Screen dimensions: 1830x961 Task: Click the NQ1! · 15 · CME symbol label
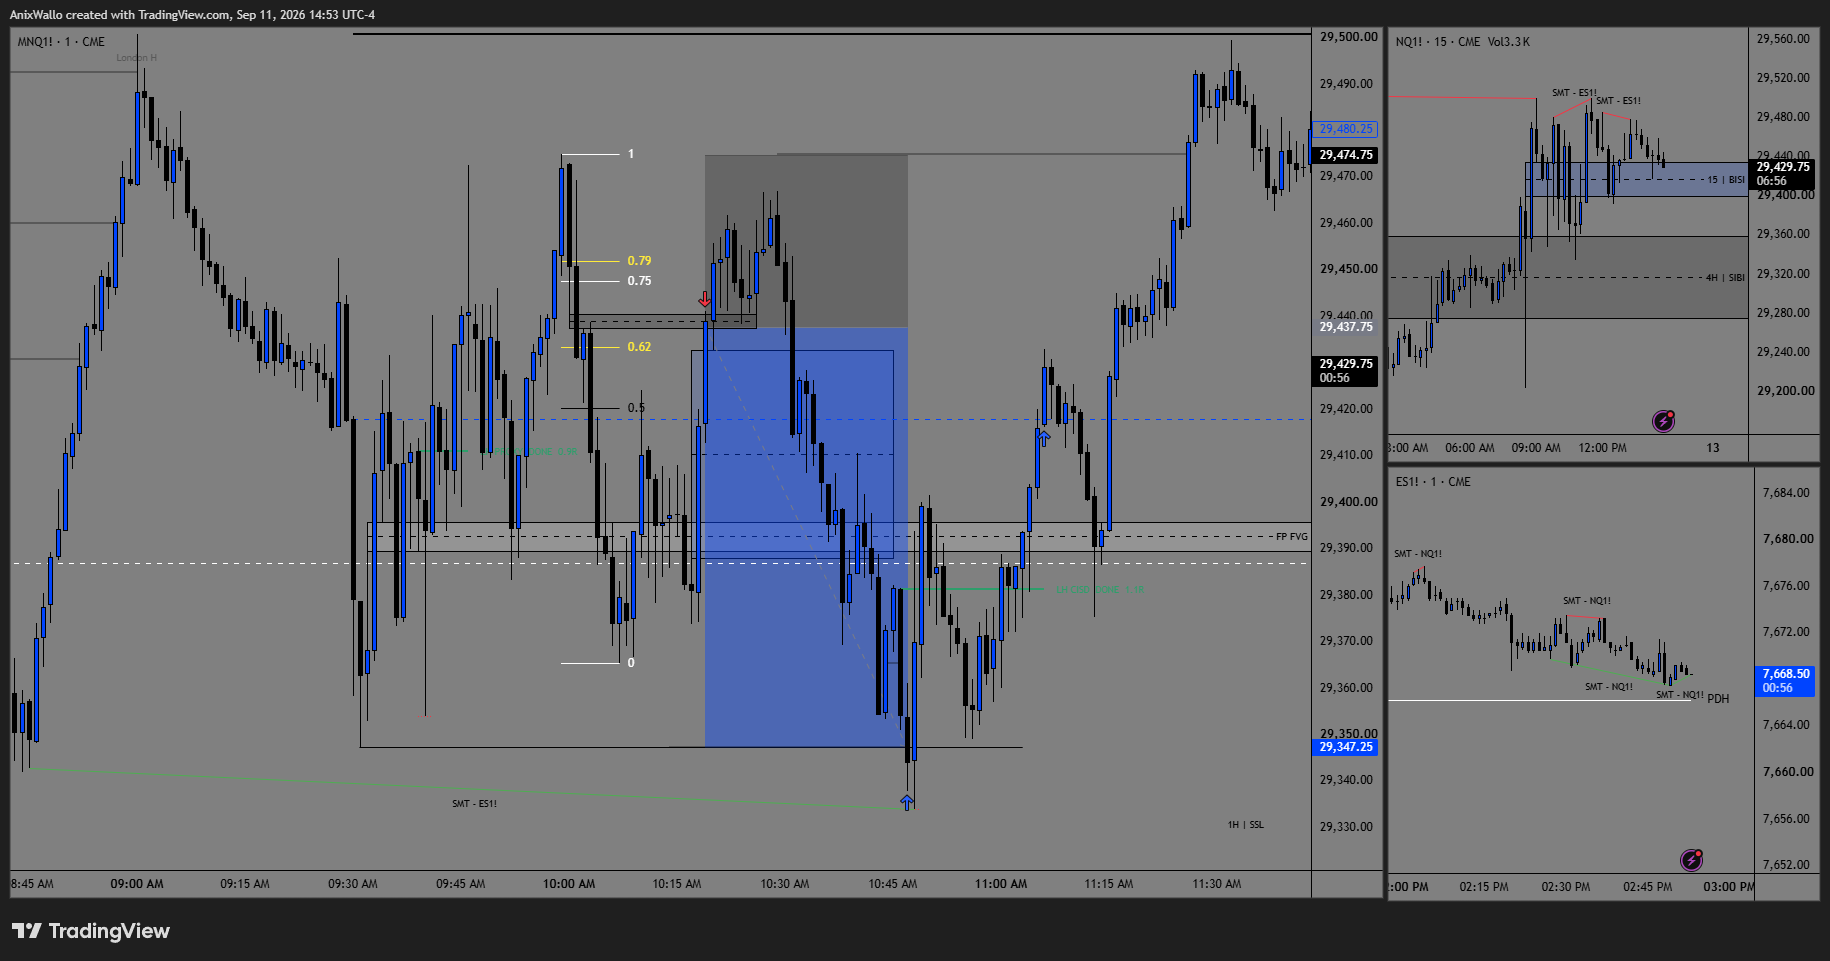(1438, 42)
